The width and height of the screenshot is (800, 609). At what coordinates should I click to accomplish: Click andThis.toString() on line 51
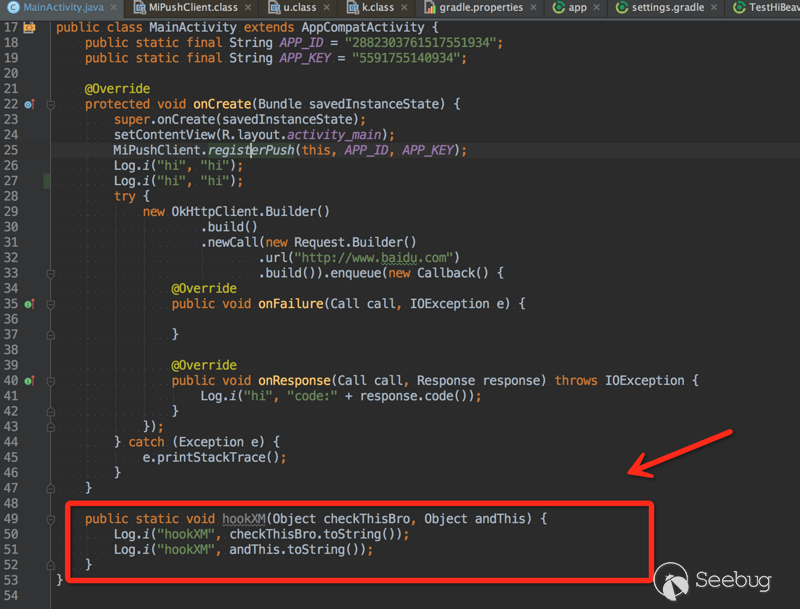[297, 550]
